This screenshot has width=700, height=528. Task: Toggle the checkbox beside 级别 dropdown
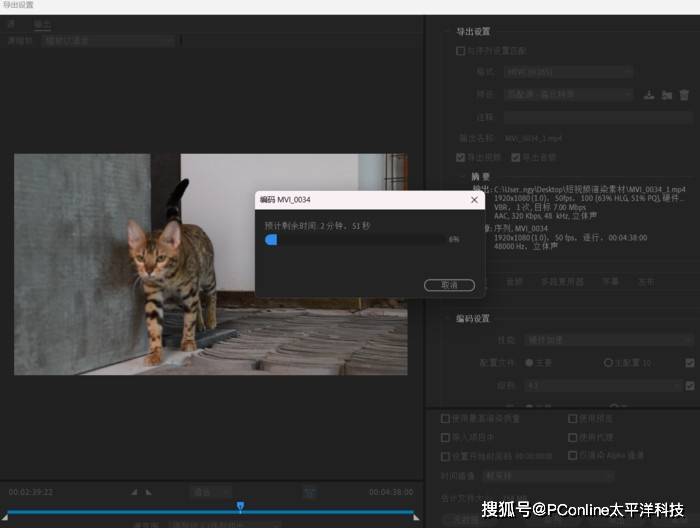point(690,385)
